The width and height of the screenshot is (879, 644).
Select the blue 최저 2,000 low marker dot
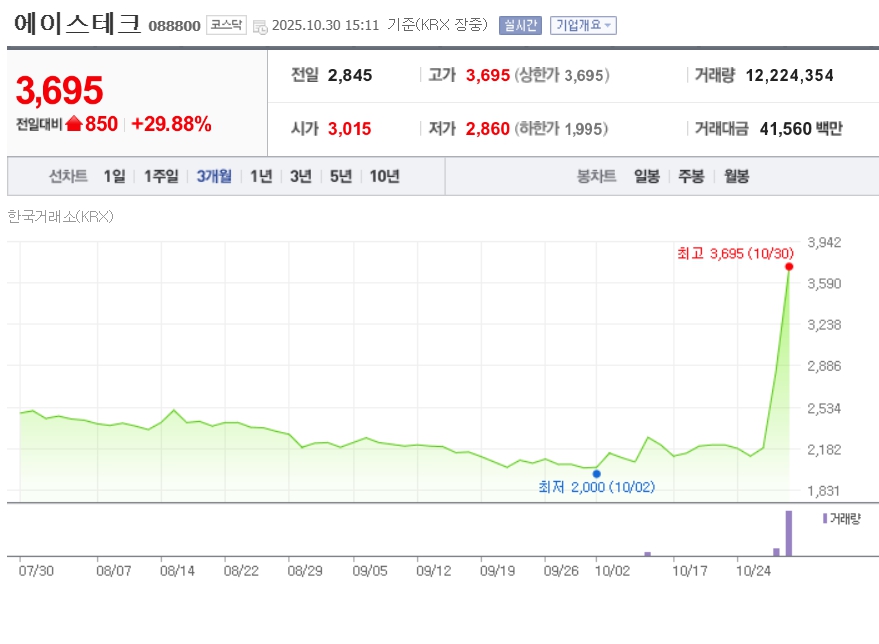[x=597, y=474]
